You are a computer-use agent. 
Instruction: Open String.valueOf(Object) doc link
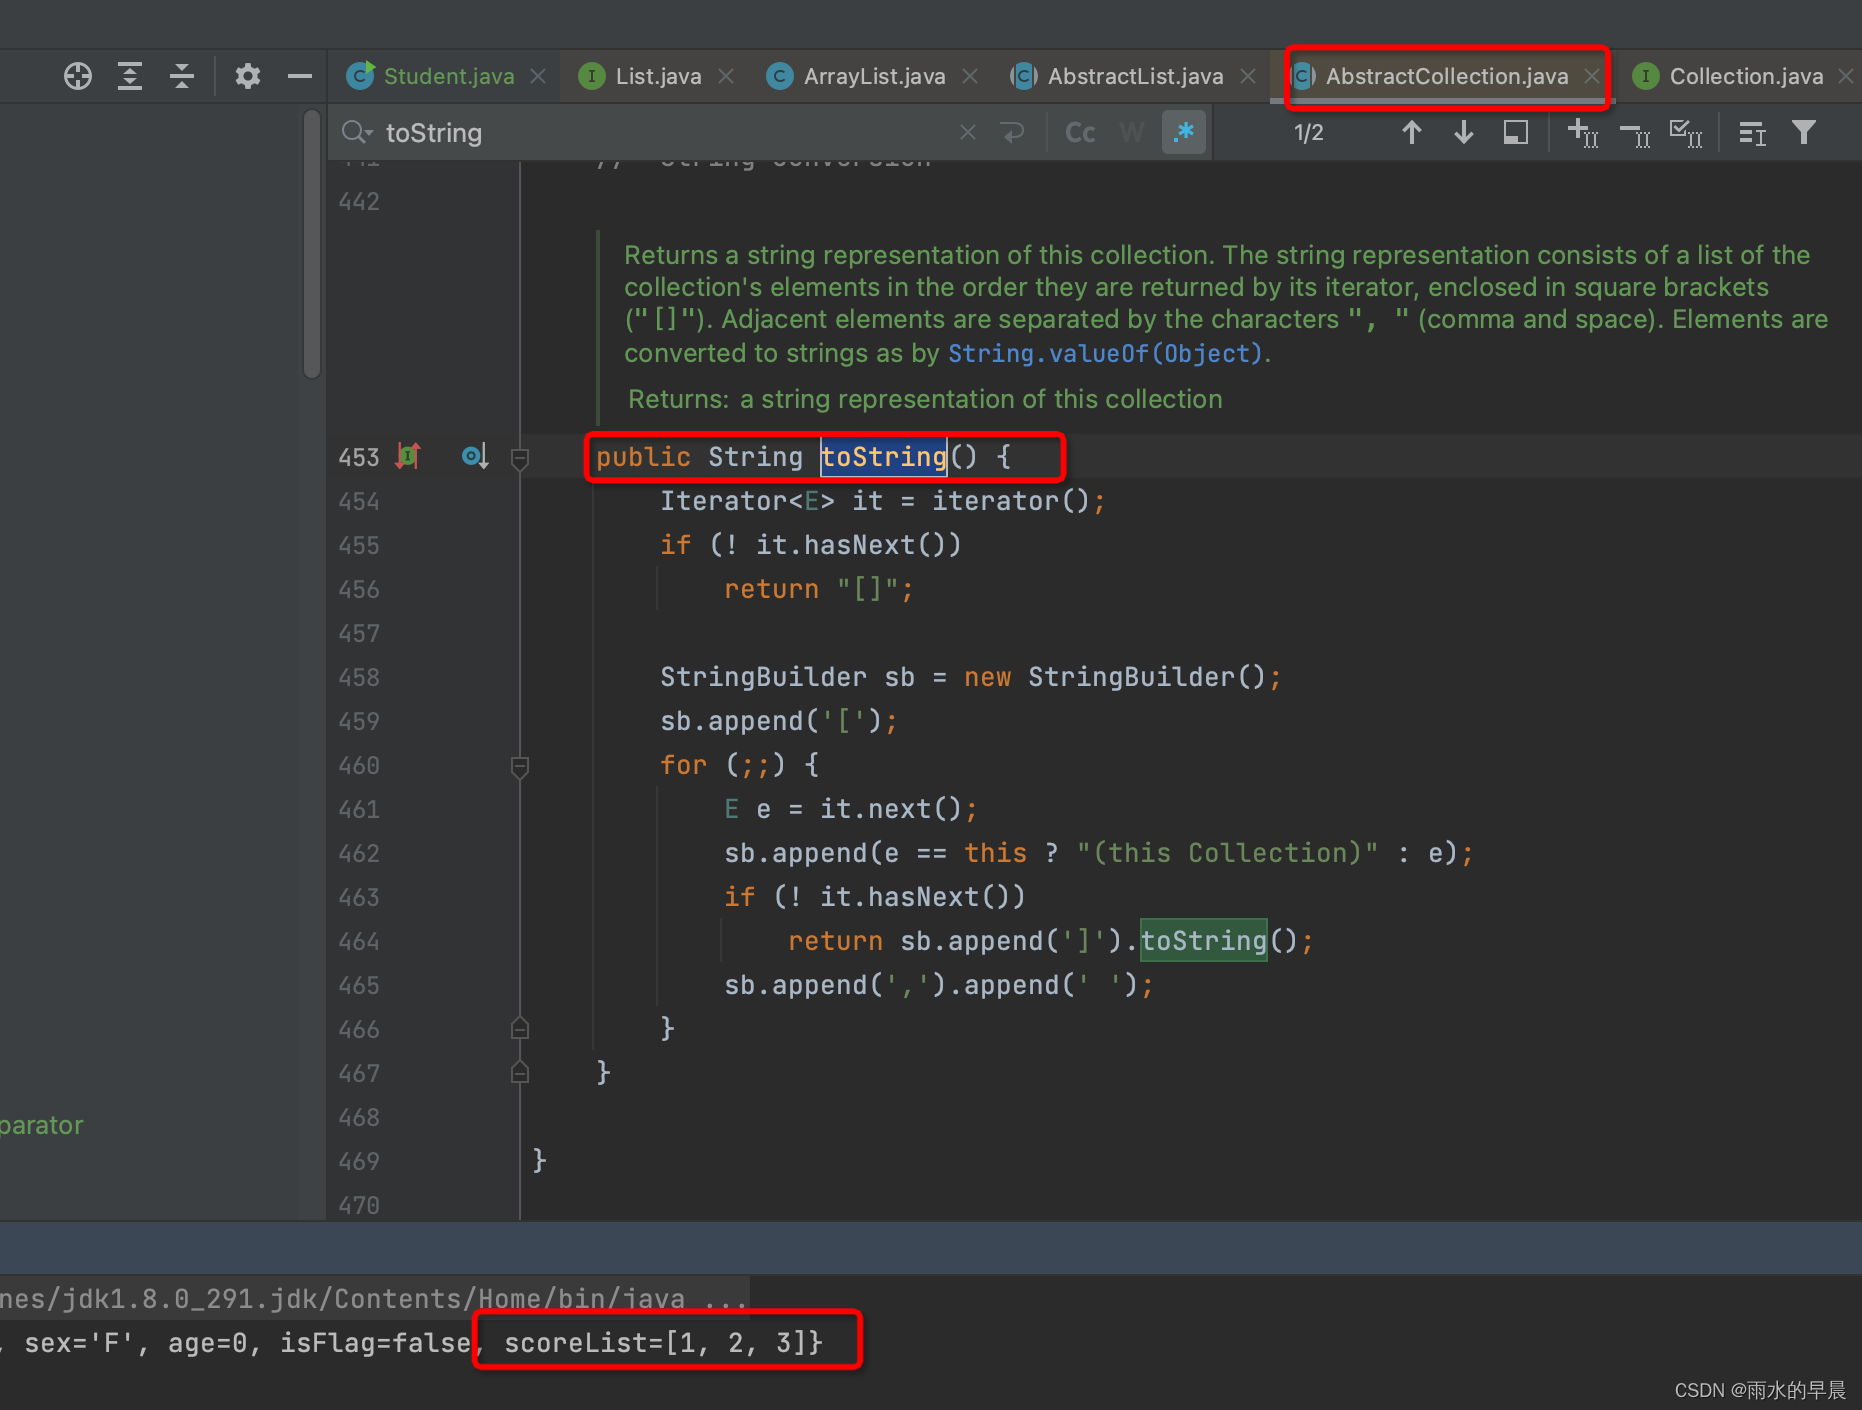(x=1106, y=353)
